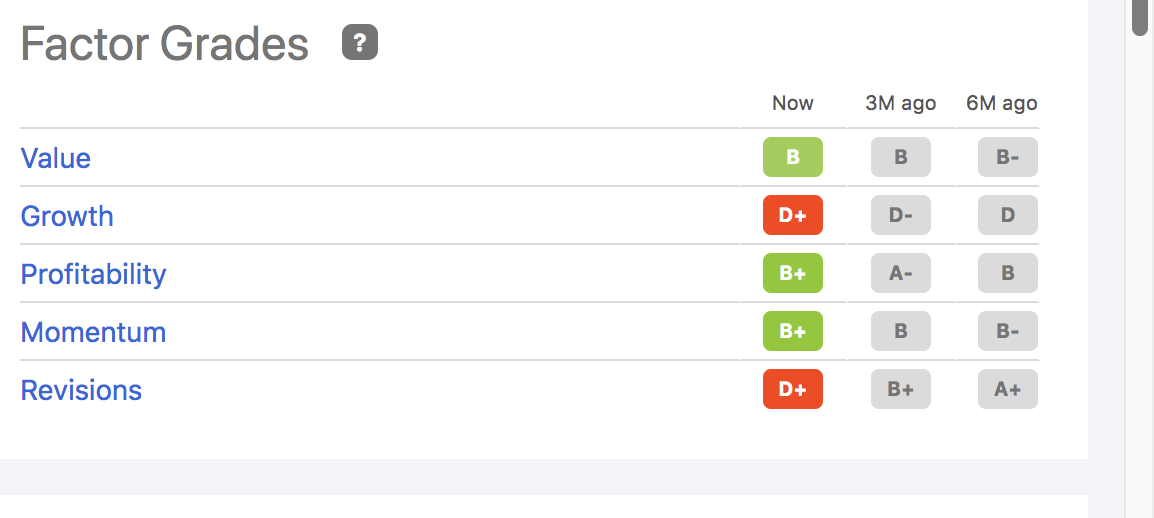Screen dimensions: 1154x518
Task: Open the Profitability factor link
Action: point(94,274)
